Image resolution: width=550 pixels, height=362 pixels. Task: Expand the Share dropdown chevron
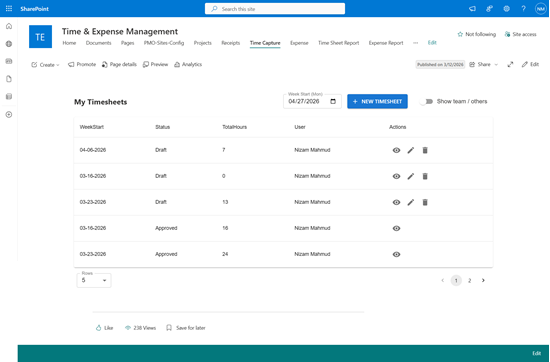[496, 65]
